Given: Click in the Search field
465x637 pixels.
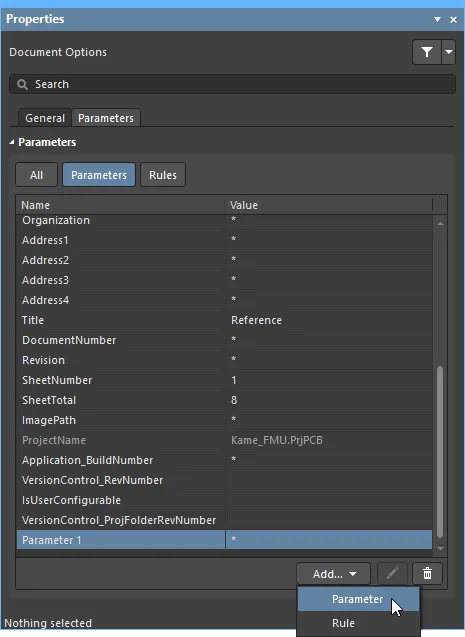Looking at the screenshot, I should (232, 84).
